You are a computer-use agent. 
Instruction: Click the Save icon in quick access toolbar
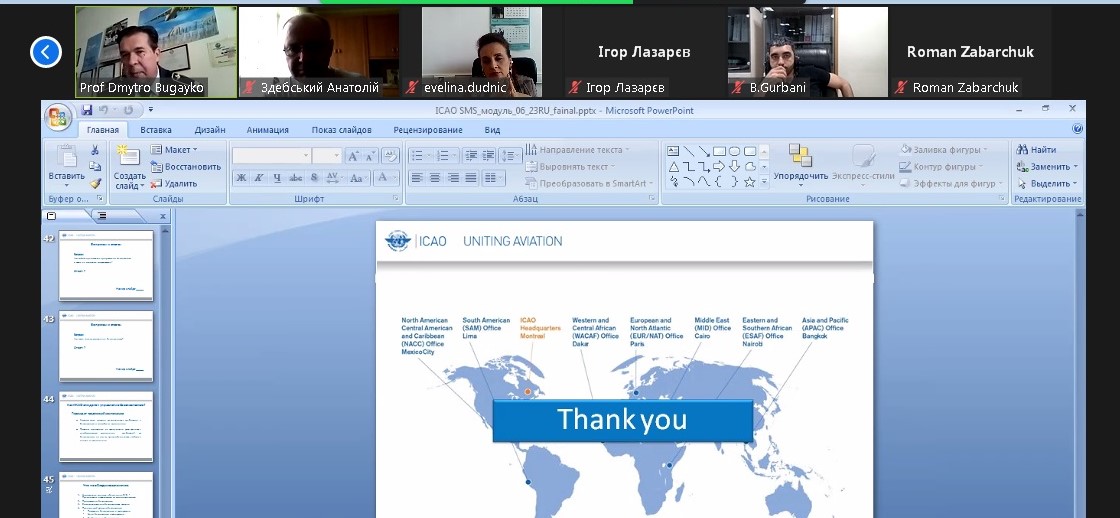click(87, 110)
